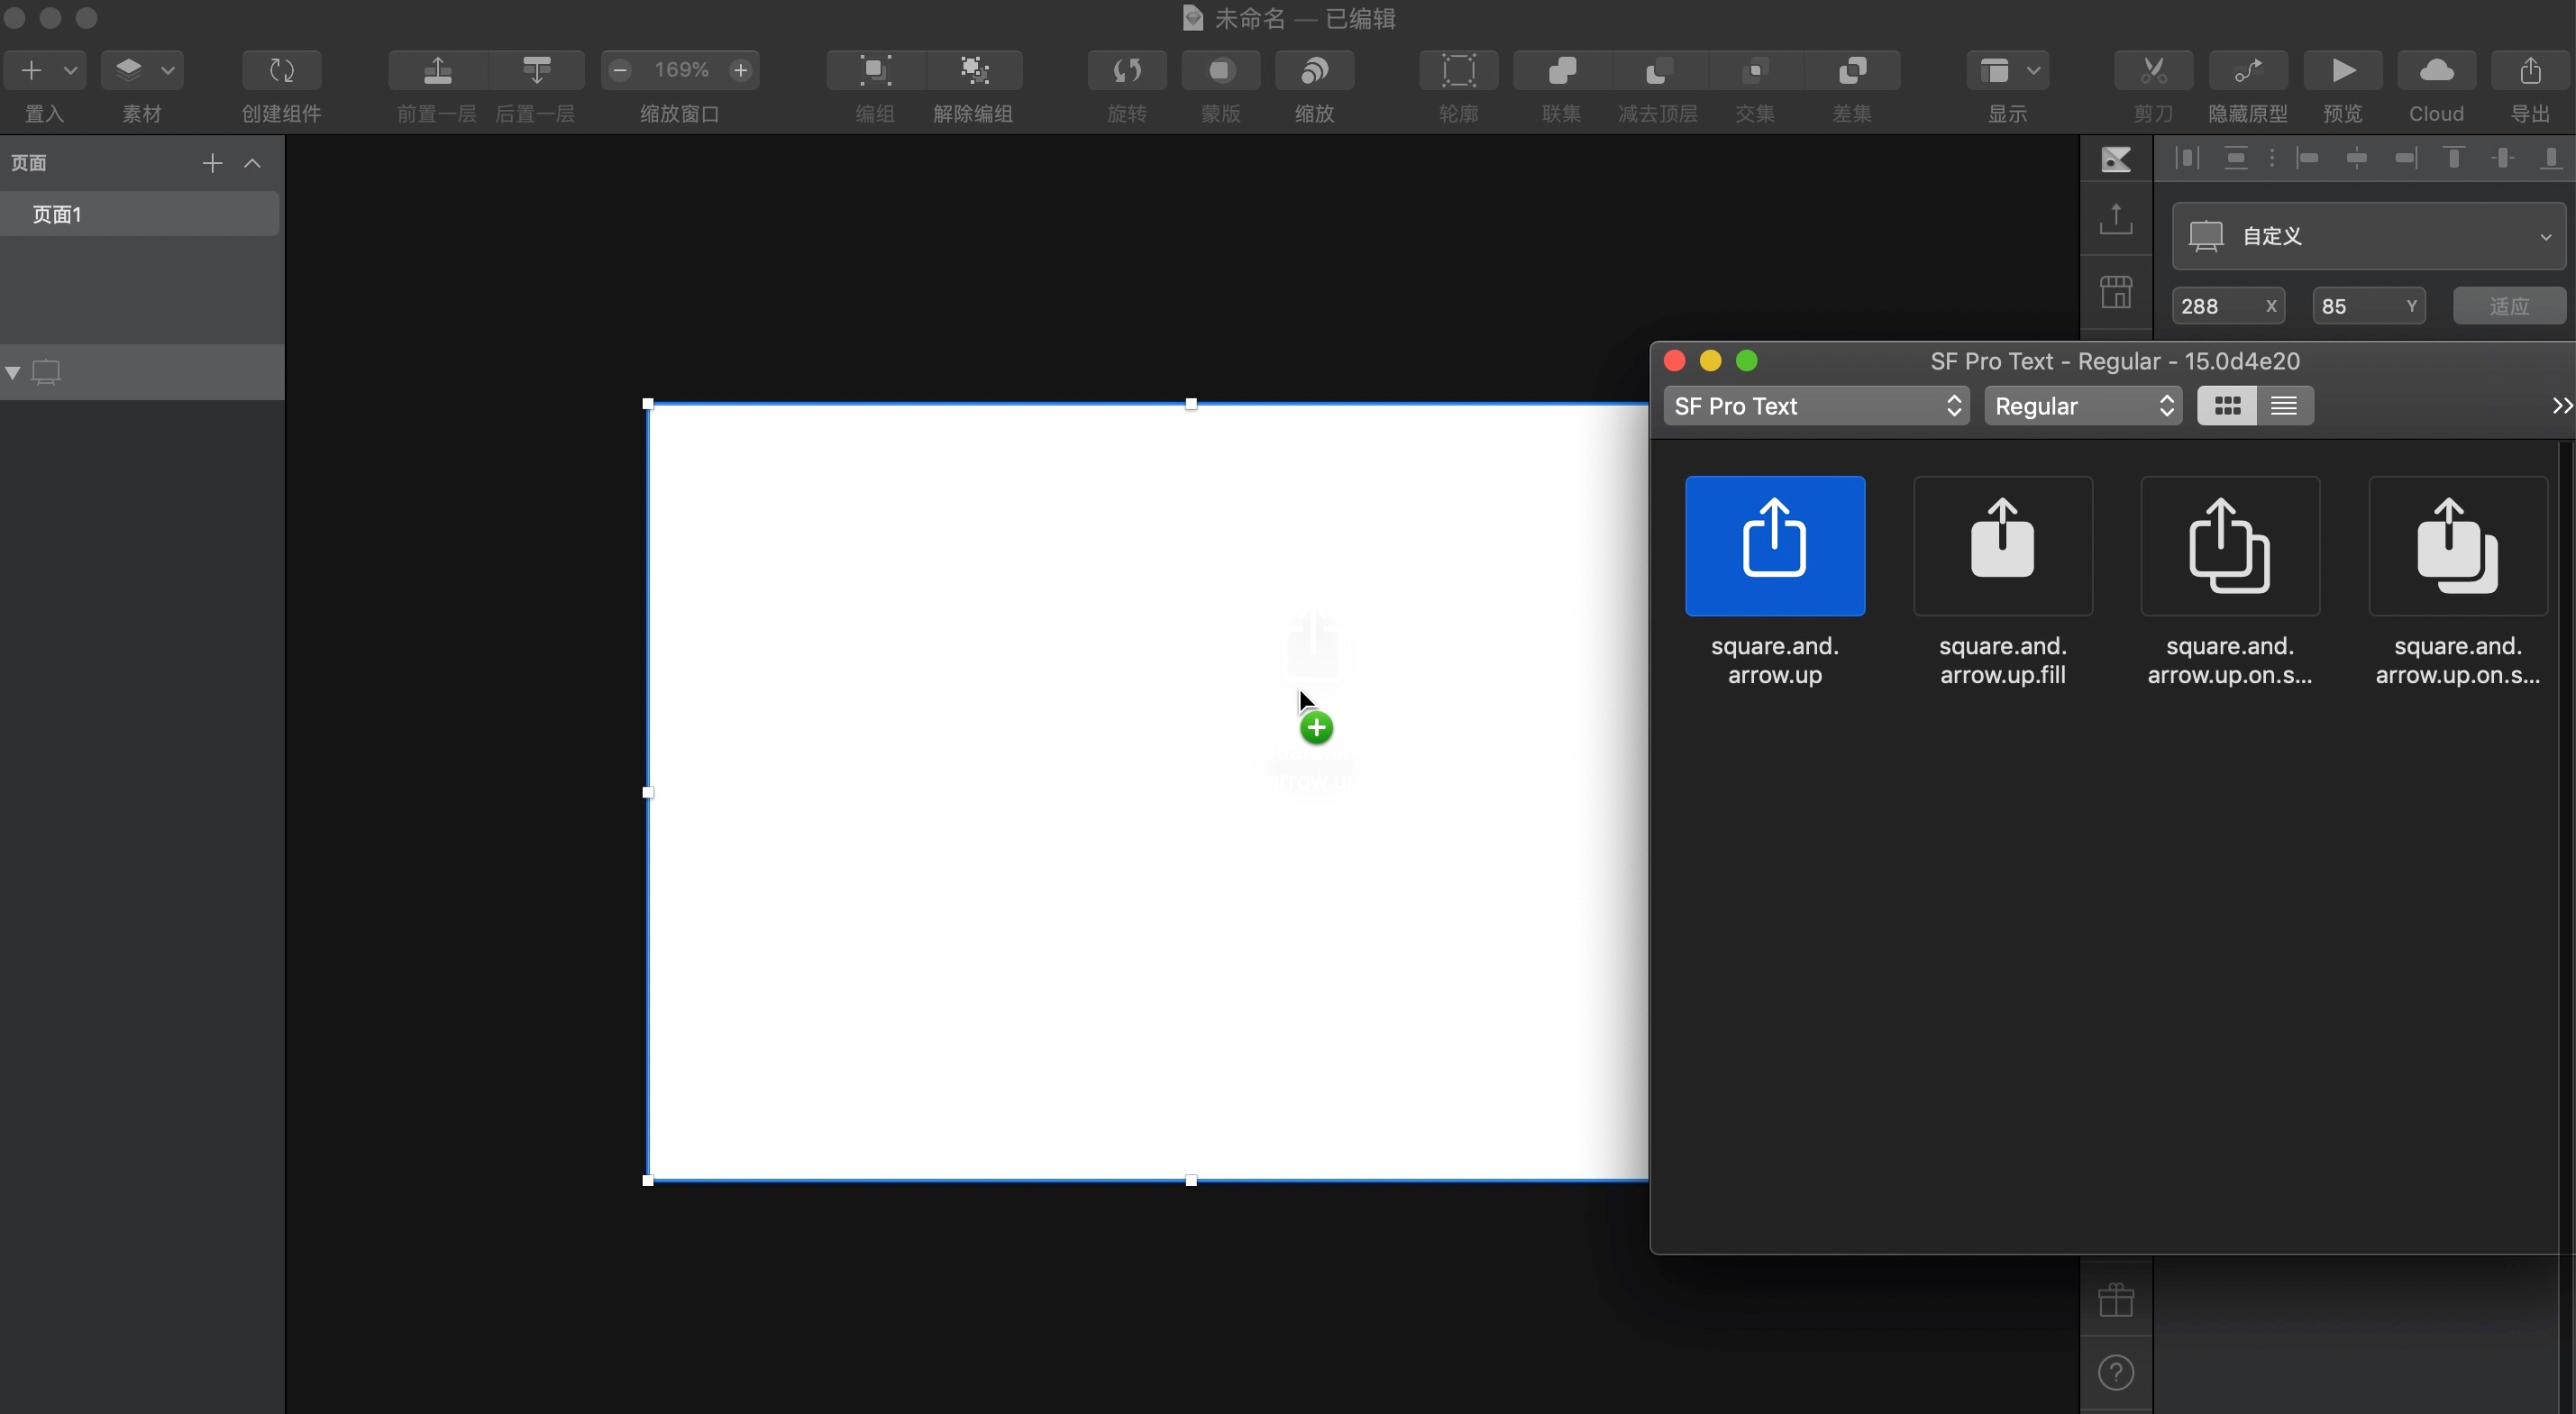This screenshot has height=1414, width=2576.
Task: Collapse the artboard layer disclosure triangle
Action: [13, 373]
